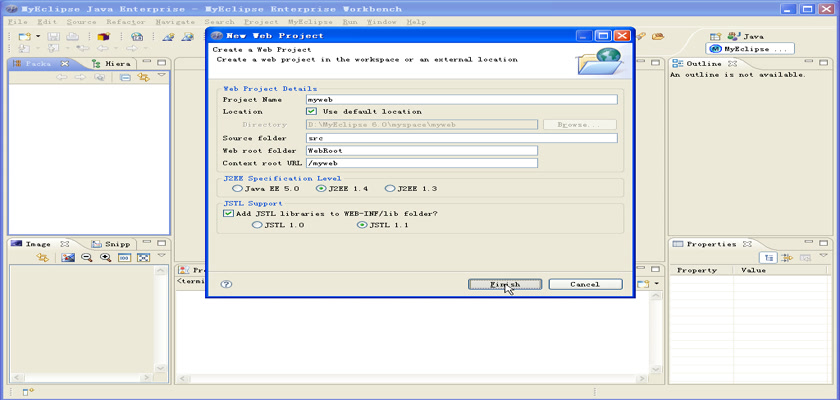
Task: Switch to the Java perspective
Action: [745, 36]
